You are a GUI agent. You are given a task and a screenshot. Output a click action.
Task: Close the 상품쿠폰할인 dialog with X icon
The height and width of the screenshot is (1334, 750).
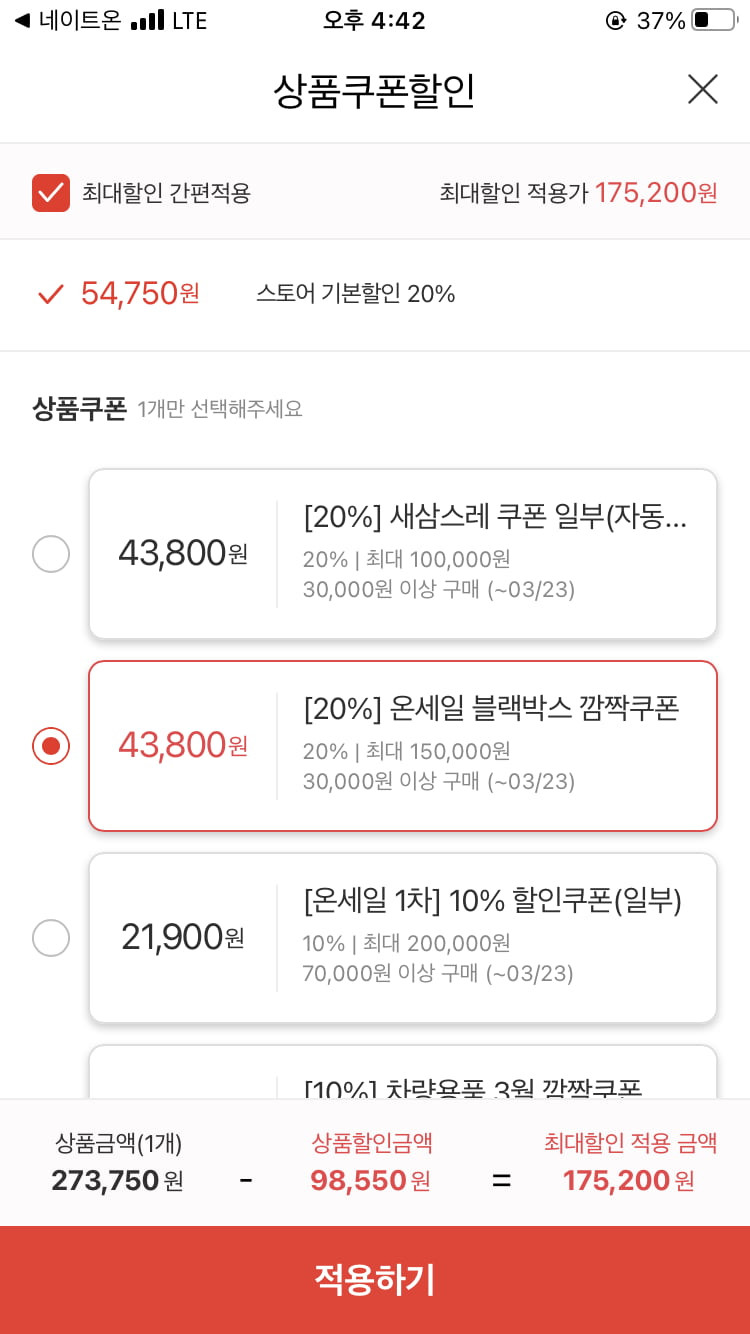703,90
